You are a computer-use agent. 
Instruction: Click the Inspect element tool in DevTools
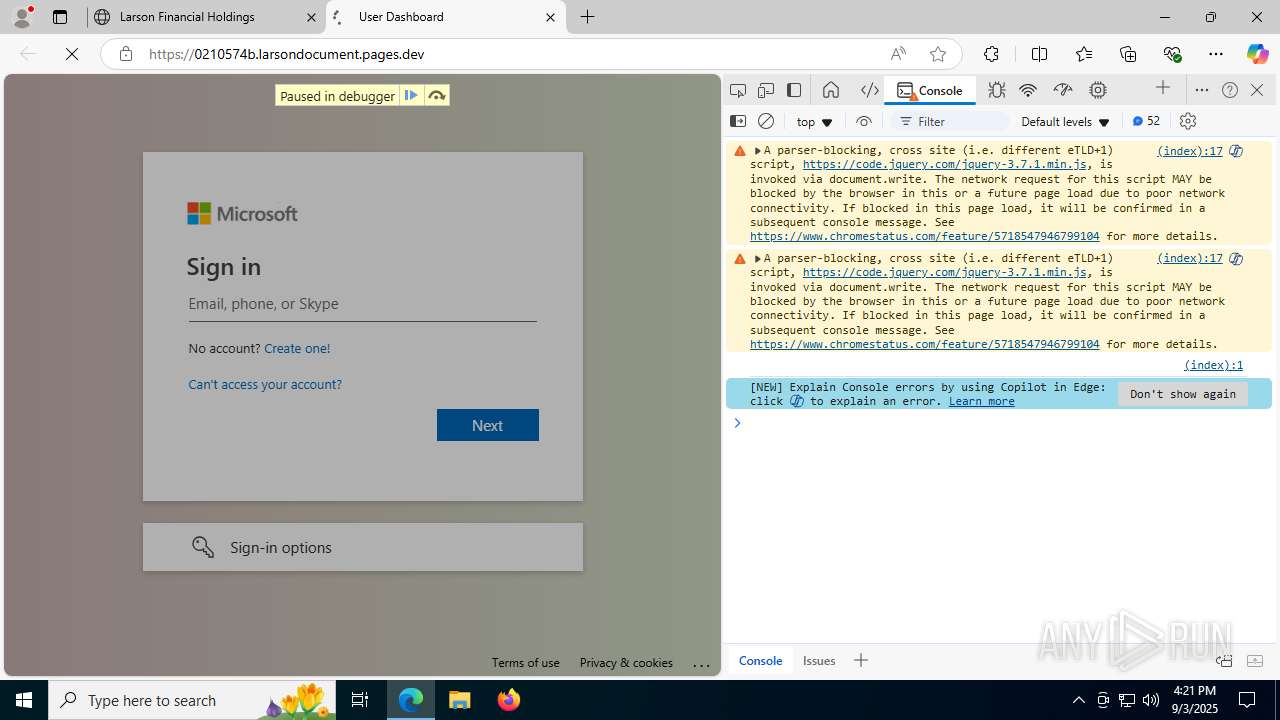(x=738, y=90)
